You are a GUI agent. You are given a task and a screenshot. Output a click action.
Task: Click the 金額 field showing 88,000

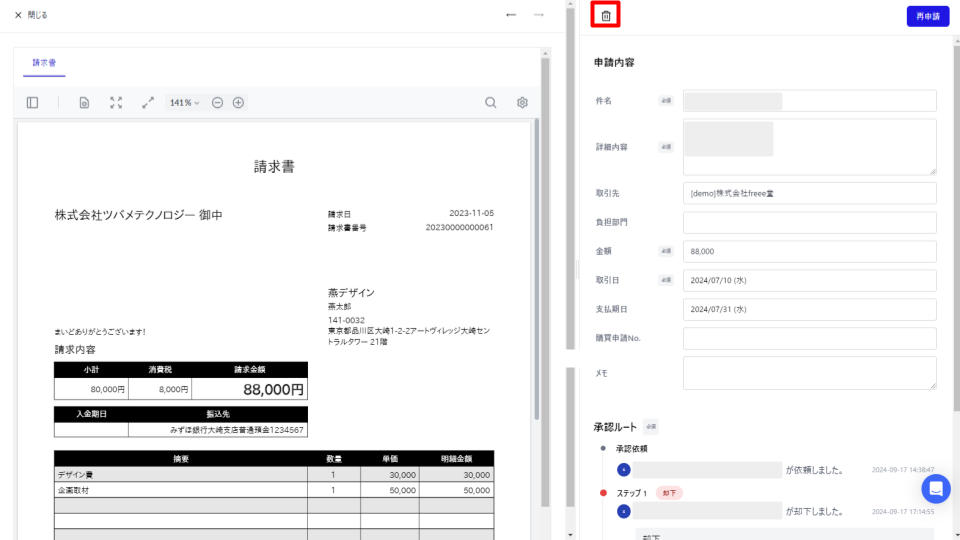click(x=809, y=252)
